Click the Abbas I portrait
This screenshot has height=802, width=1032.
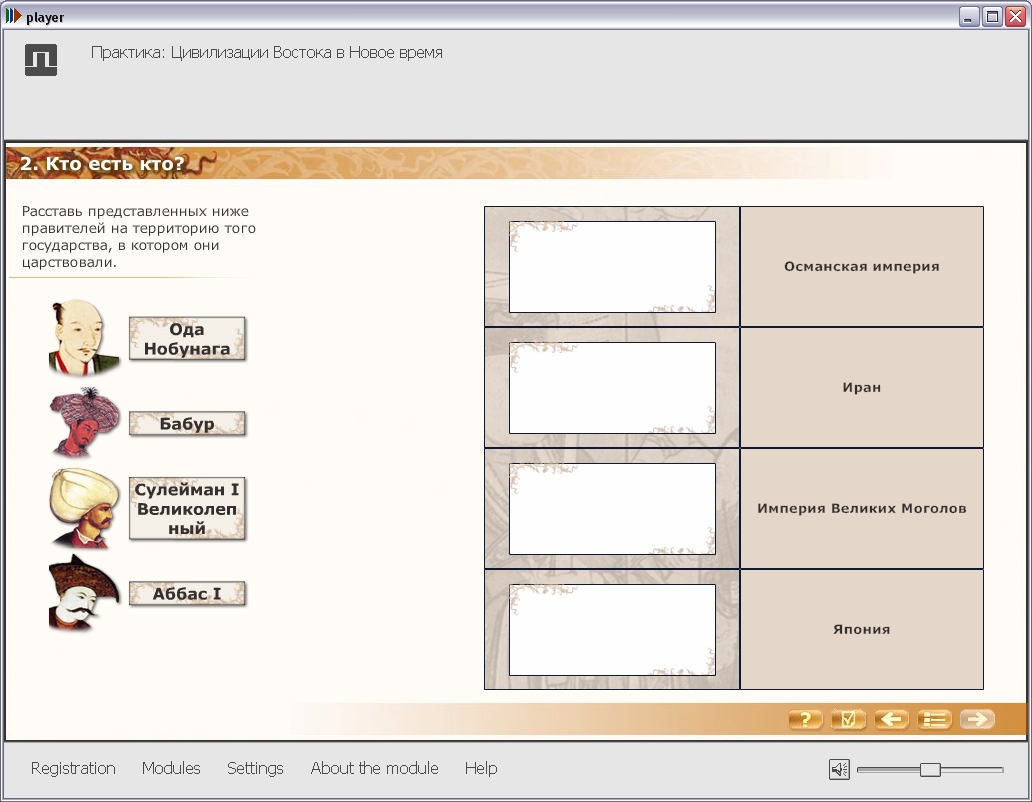coord(84,592)
